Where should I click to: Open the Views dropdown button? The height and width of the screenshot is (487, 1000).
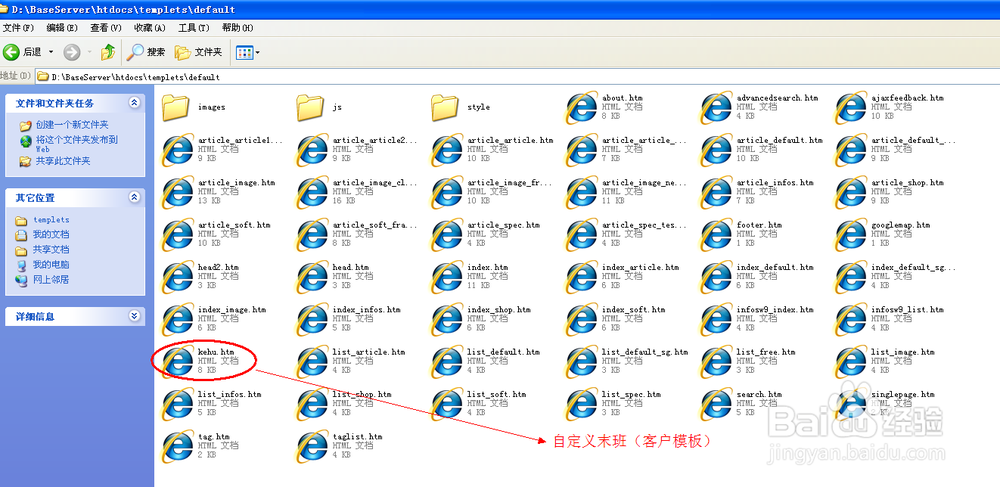tap(247, 52)
